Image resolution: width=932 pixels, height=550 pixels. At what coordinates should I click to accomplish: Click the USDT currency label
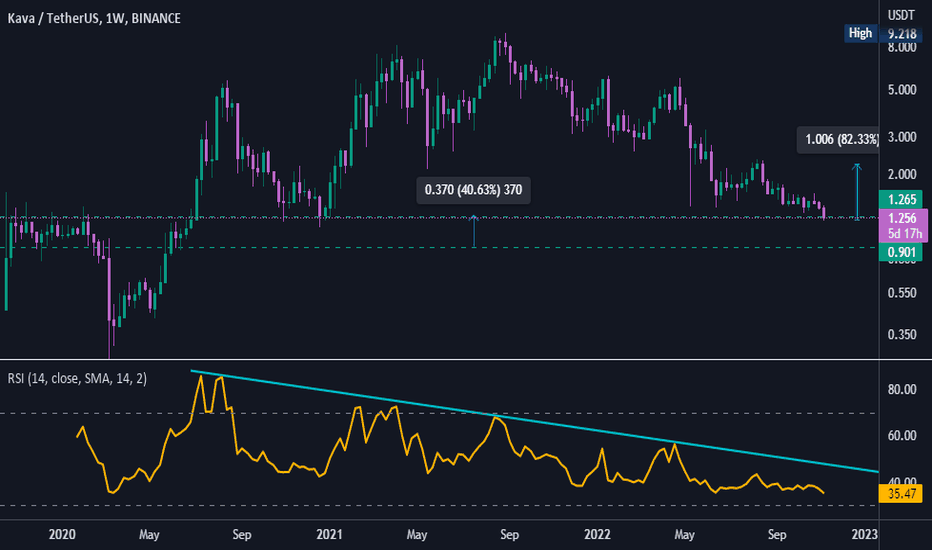[901, 15]
